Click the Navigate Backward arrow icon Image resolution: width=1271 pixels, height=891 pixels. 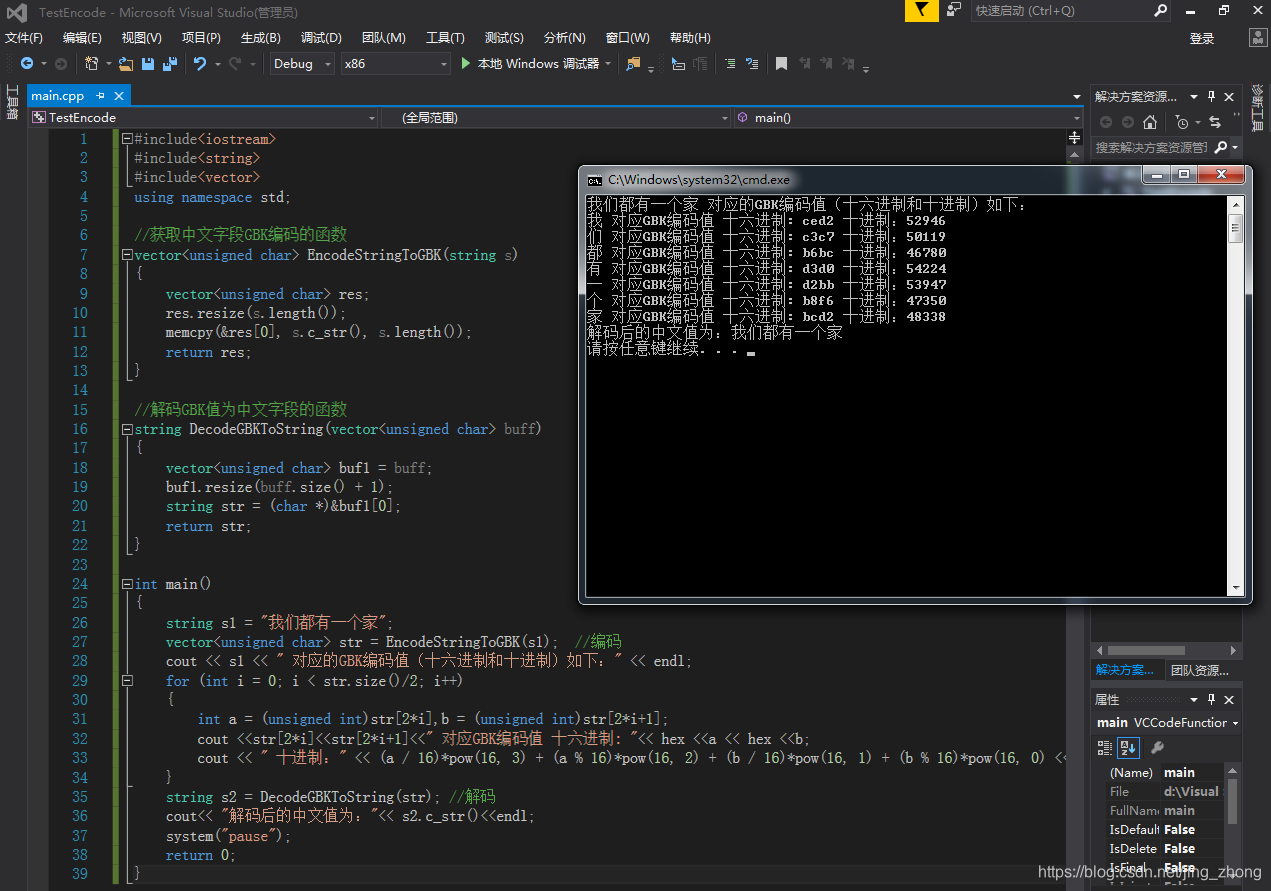pyautogui.click(x=27, y=63)
